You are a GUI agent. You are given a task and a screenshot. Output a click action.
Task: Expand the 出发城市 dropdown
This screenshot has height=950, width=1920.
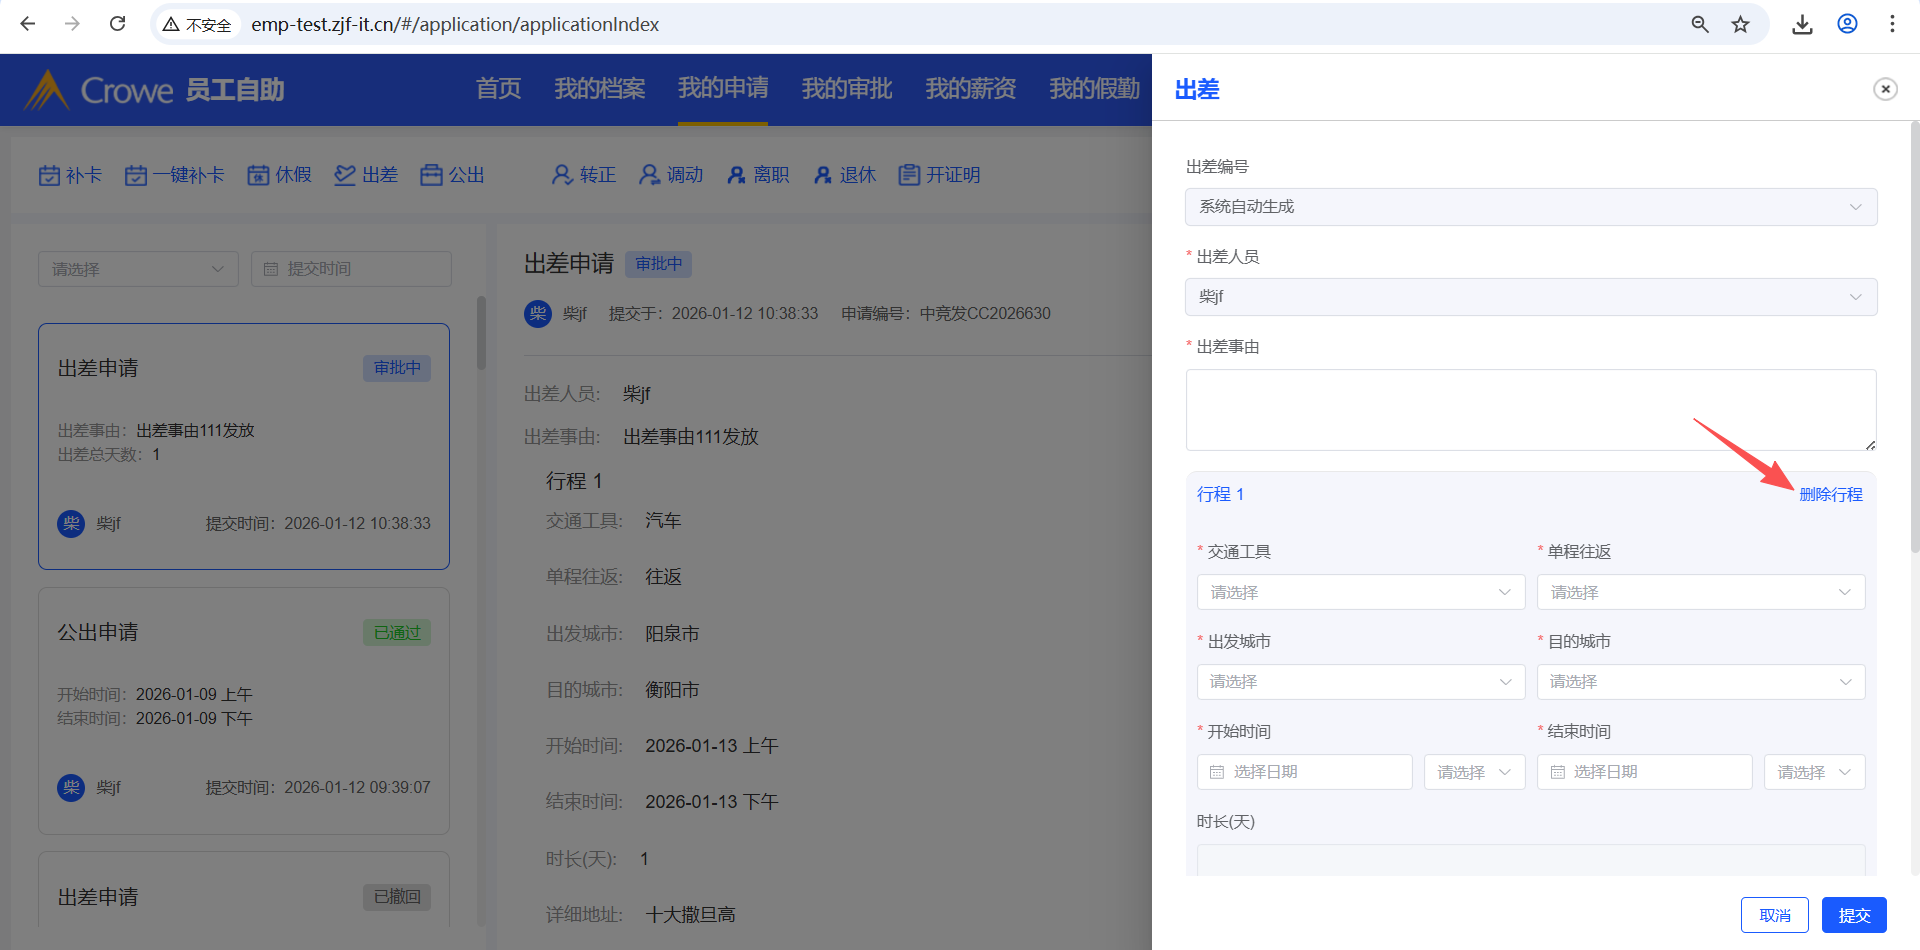click(x=1360, y=682)
